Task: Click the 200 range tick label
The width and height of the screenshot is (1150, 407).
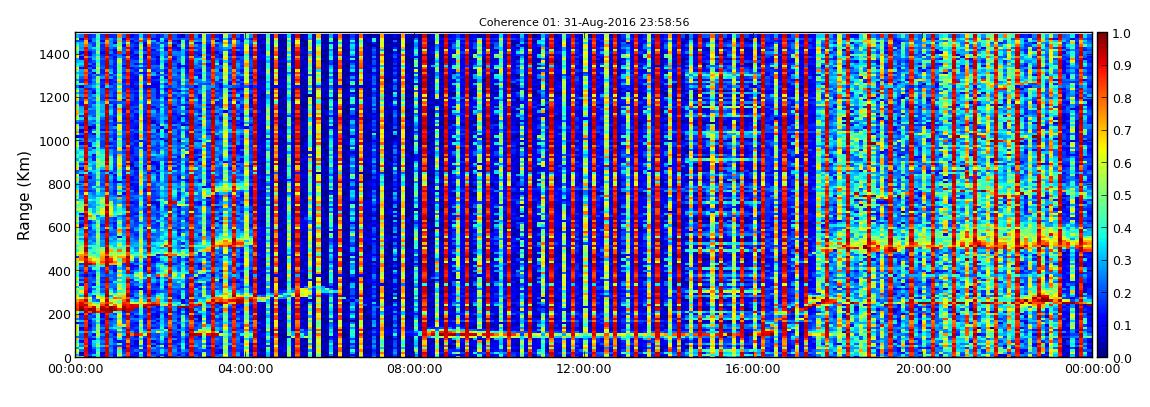Action: [x=59, y=314]
